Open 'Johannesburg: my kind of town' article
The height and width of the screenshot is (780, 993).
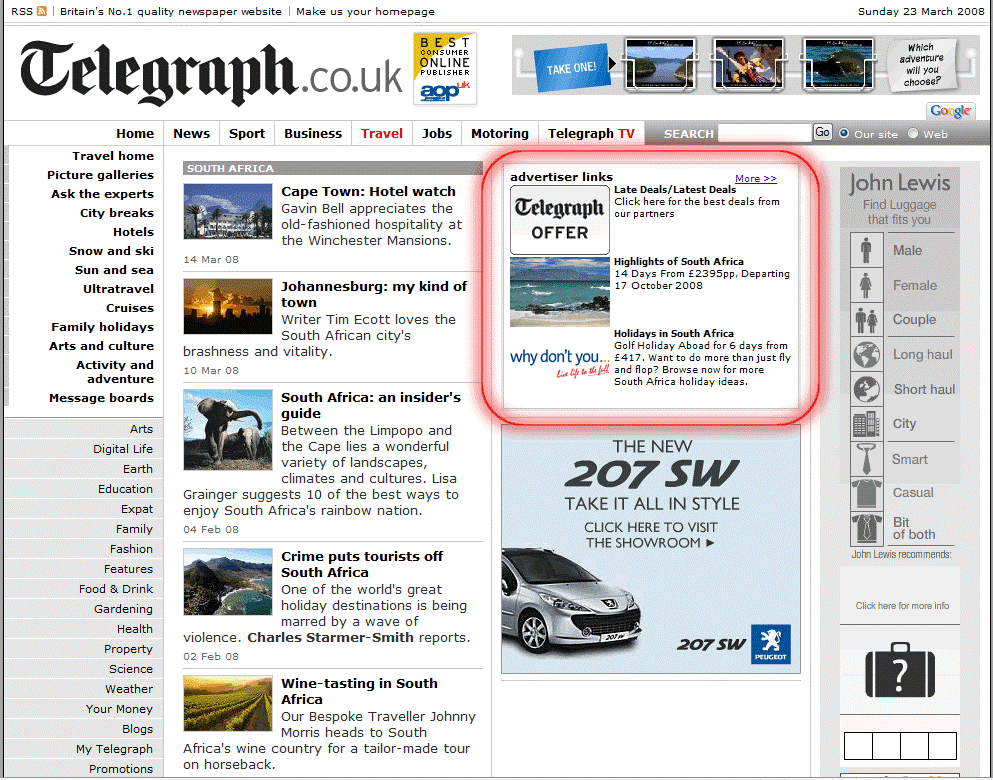374,294
